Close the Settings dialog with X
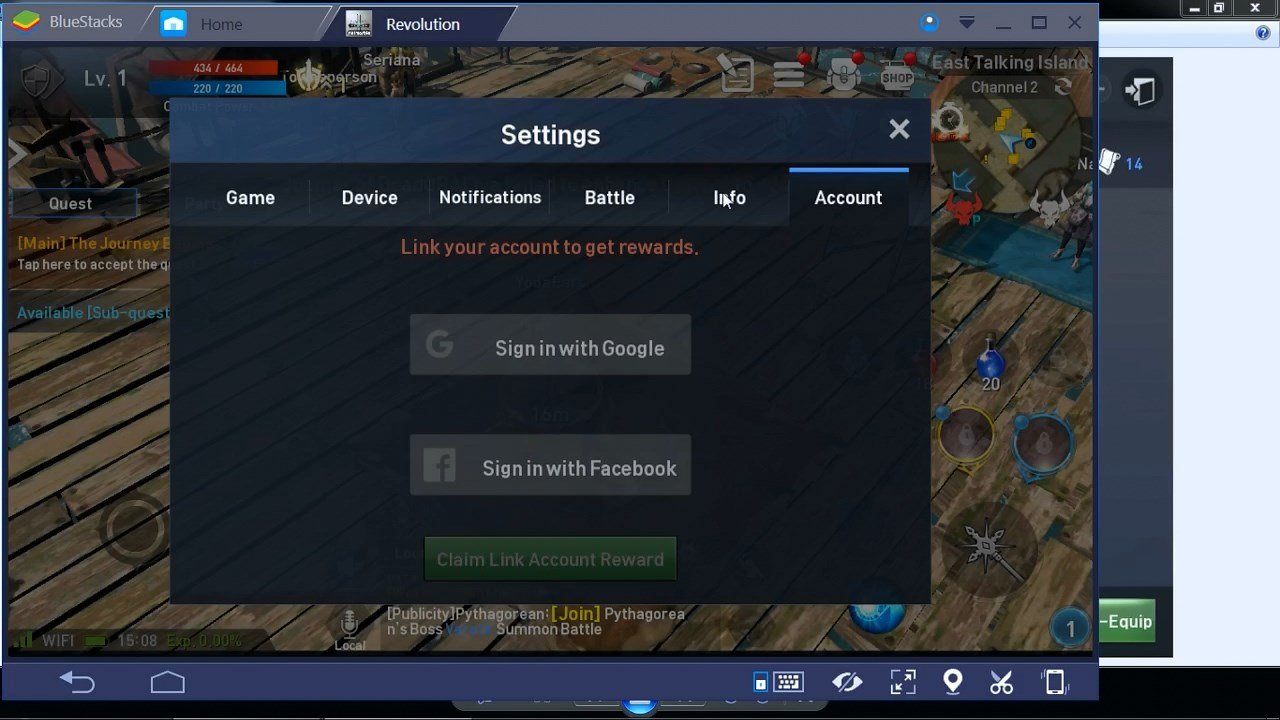The height and width of the screenshot is (720, 1280). [899, 129]
